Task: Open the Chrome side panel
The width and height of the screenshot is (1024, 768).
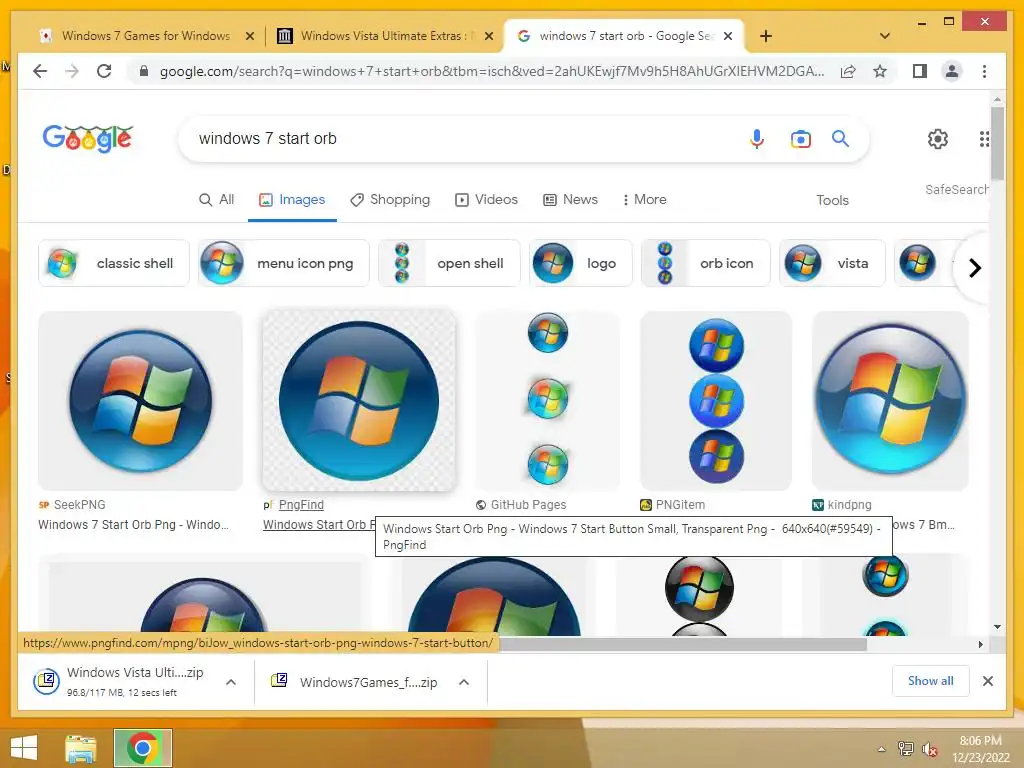Action: [920, 71]
